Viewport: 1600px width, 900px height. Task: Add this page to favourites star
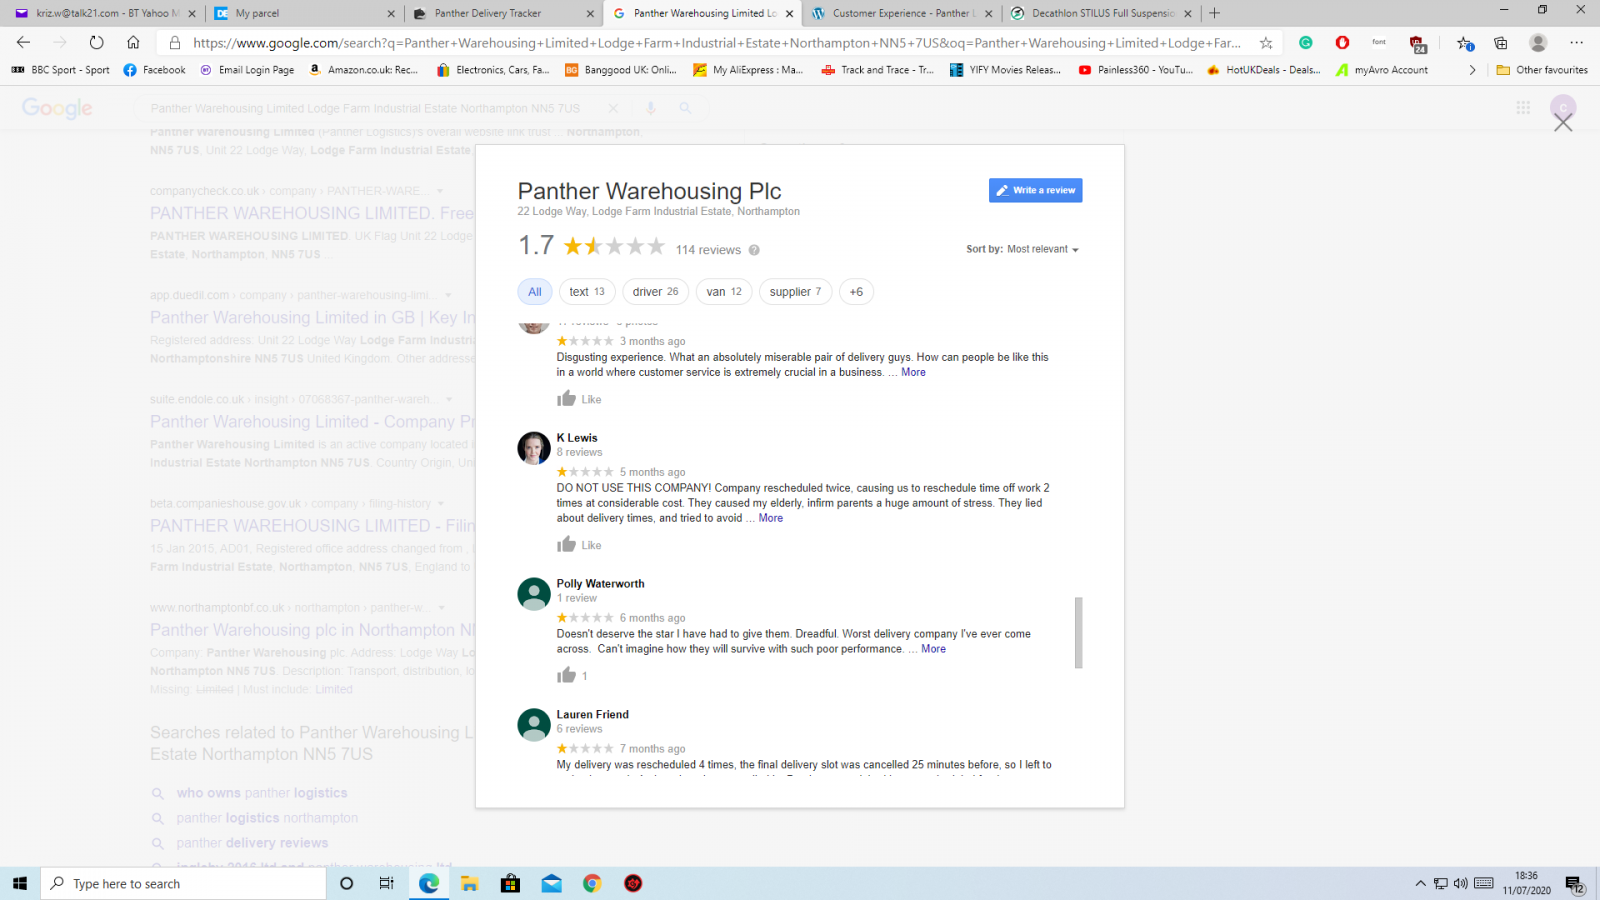point(1266,43)
